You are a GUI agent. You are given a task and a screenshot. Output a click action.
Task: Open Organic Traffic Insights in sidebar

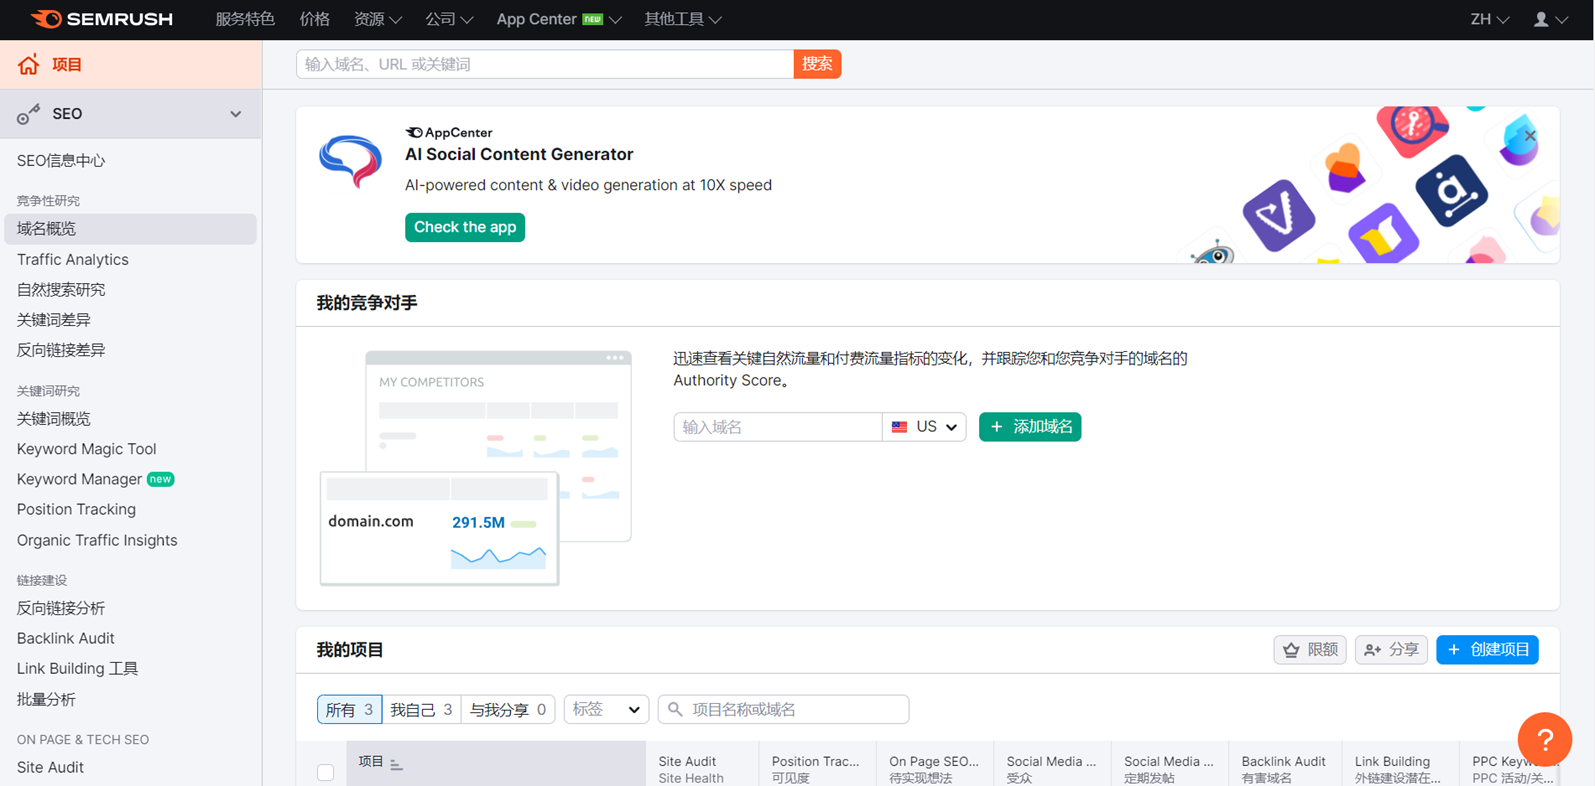pos(97,540)
